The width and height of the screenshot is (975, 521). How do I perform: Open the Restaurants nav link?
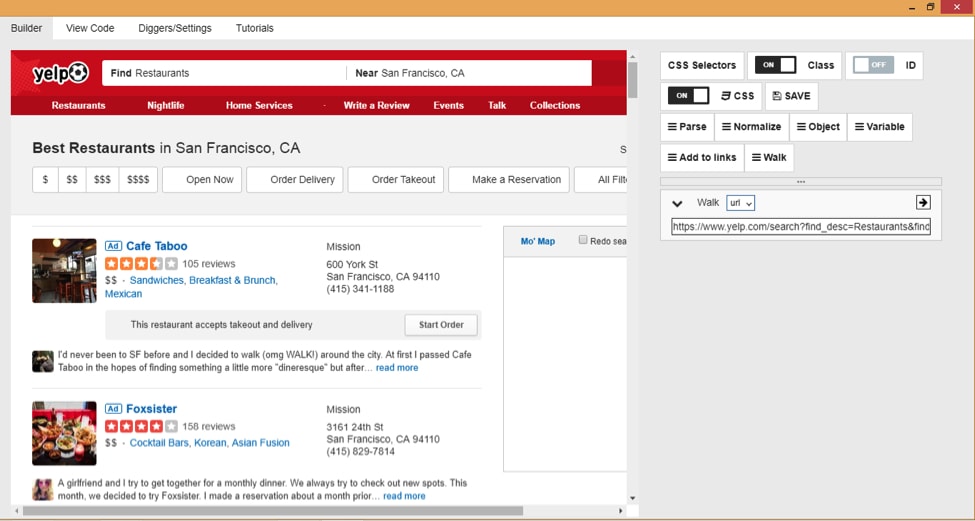click(78, 106)
